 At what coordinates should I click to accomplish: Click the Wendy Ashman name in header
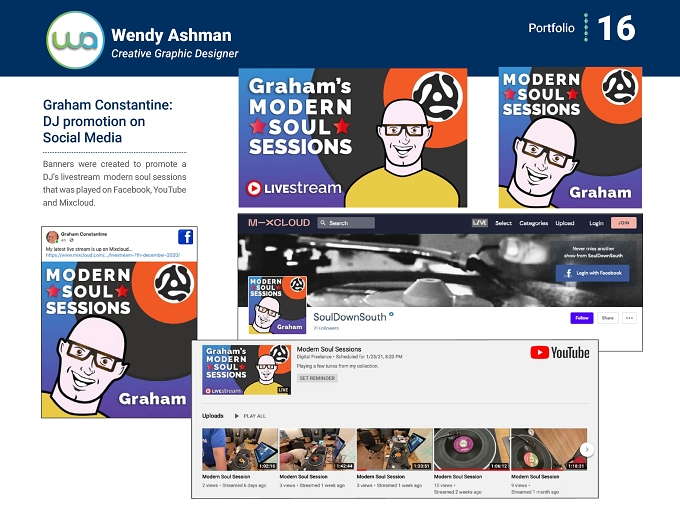point(171,35)
